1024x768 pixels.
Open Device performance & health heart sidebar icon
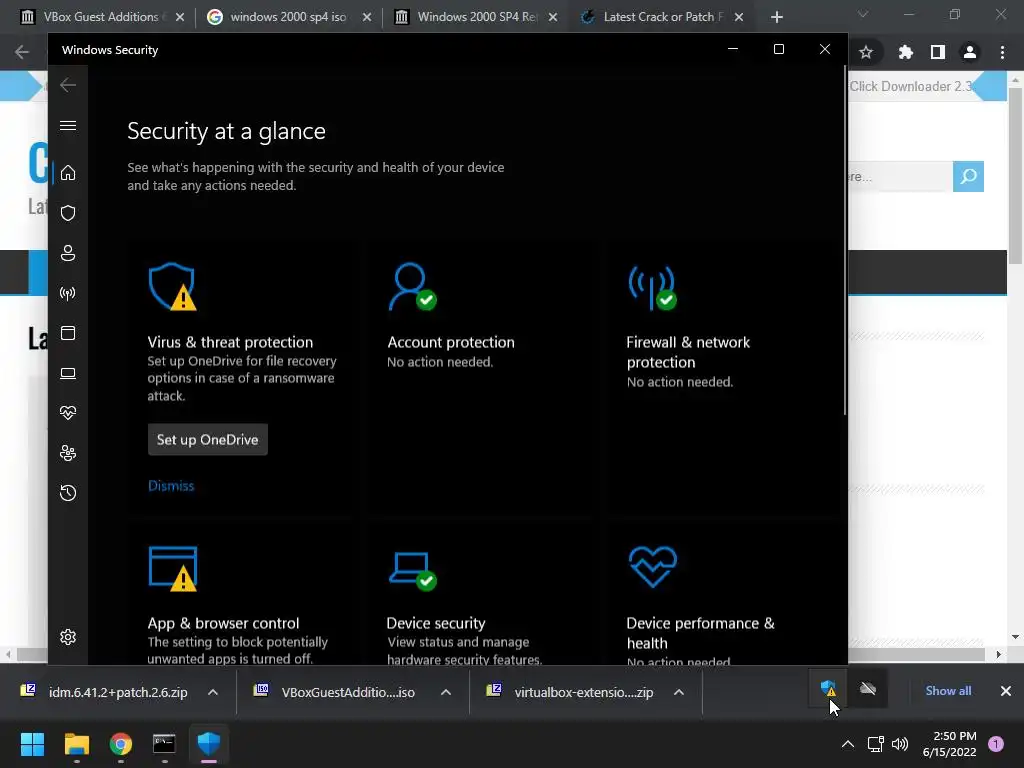coord(68,413)
